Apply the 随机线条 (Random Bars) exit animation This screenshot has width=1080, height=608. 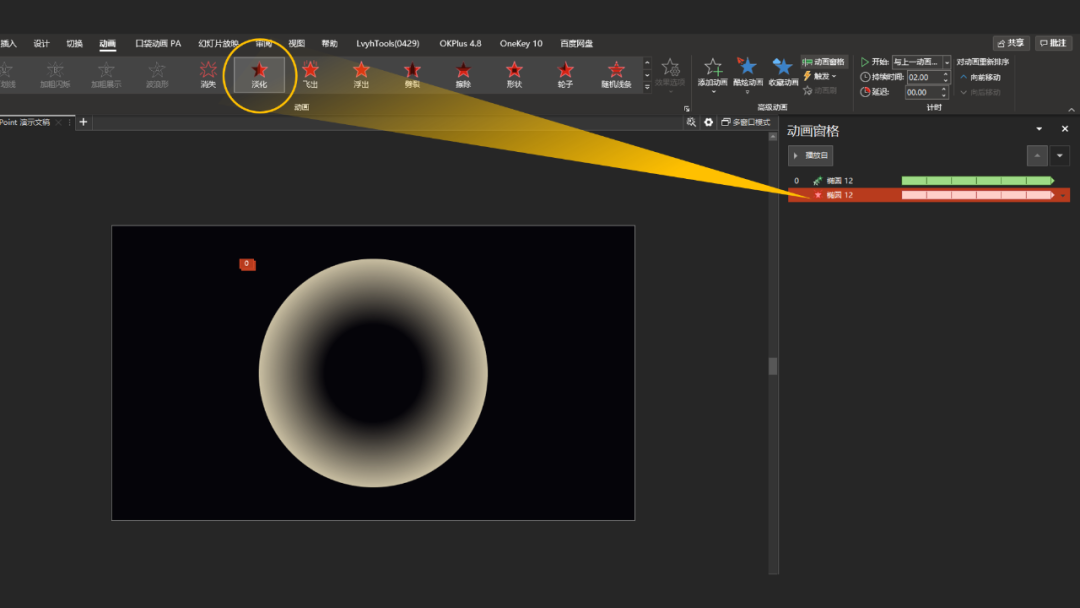pos(616,74)
